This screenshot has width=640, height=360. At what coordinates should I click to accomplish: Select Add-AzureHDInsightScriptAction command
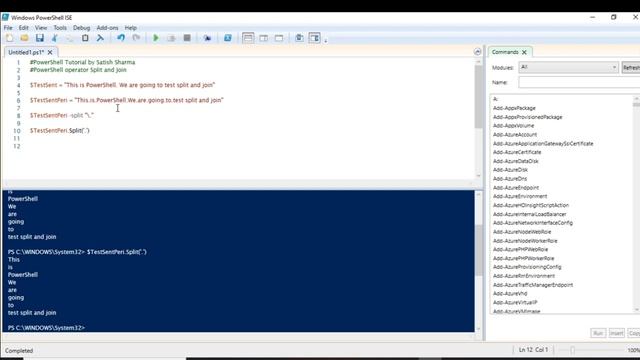[531, 205]
